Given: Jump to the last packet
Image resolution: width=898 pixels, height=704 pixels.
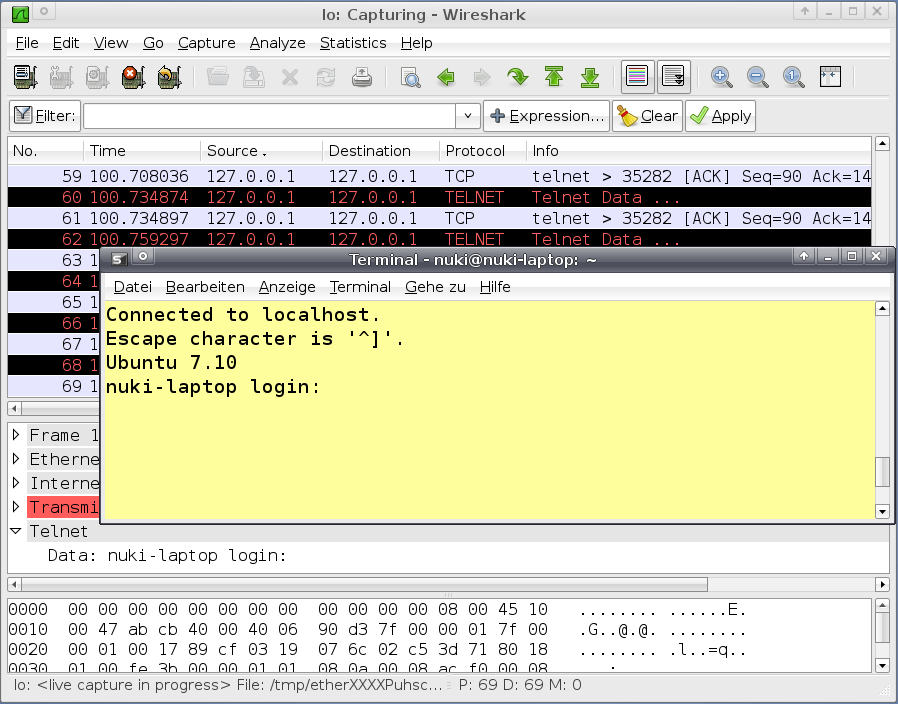Looking at the screenshot, I should click(590, 77).
